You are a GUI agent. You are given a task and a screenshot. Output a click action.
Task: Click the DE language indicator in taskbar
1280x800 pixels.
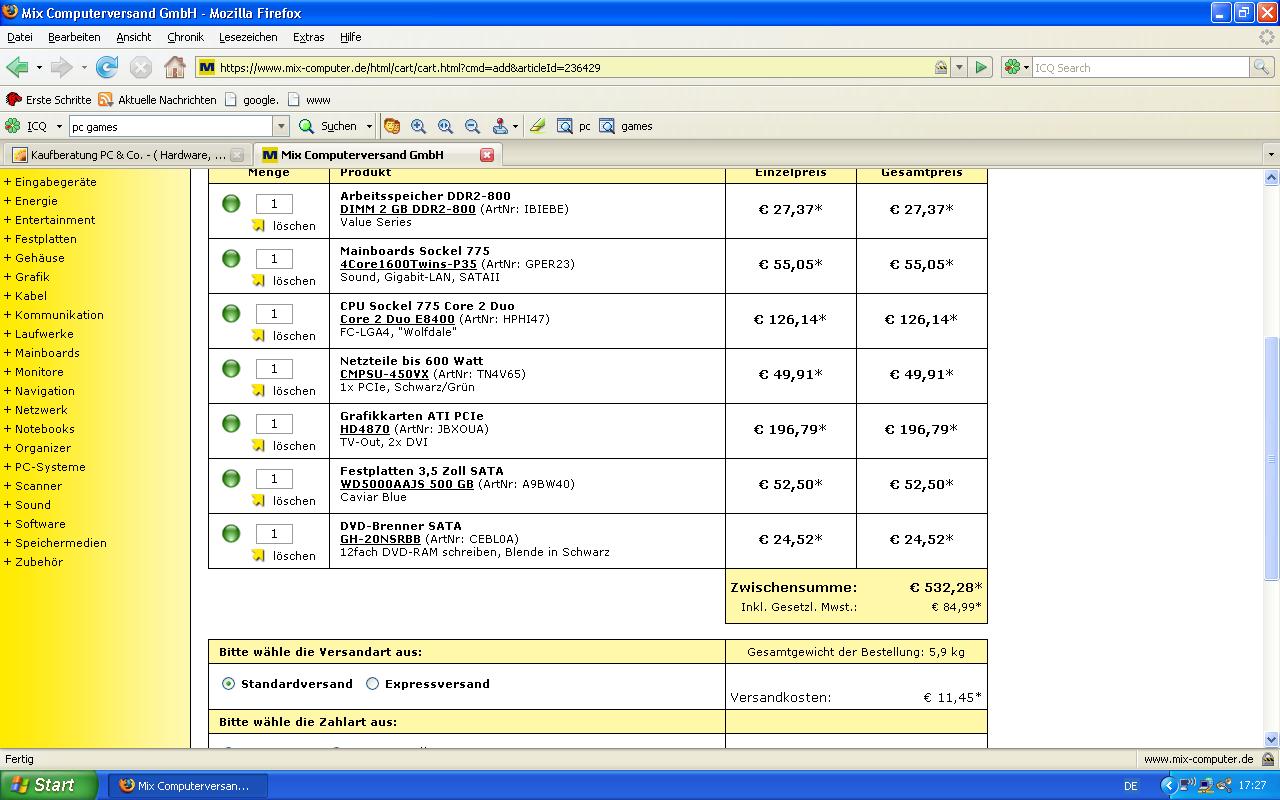click(x=1131, y=786)
